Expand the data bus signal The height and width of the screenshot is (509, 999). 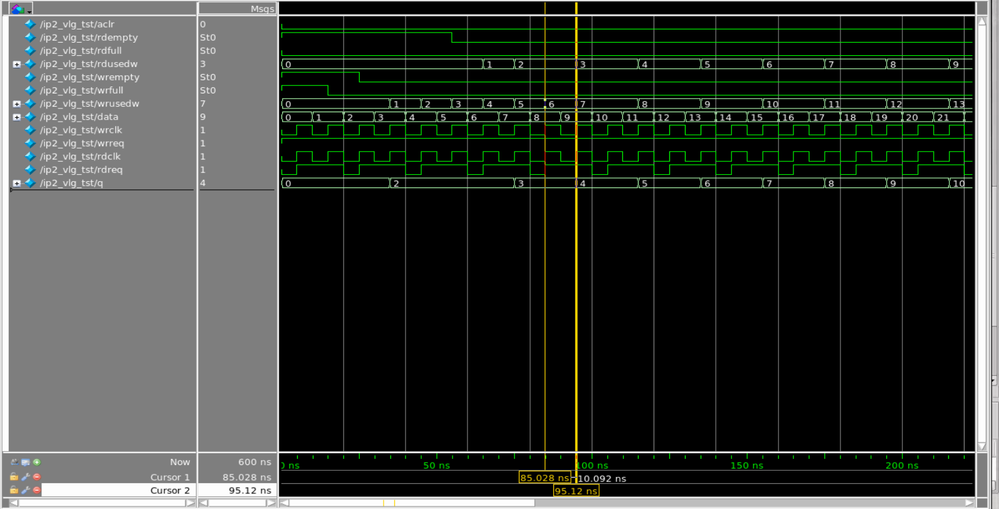point(17,117)
